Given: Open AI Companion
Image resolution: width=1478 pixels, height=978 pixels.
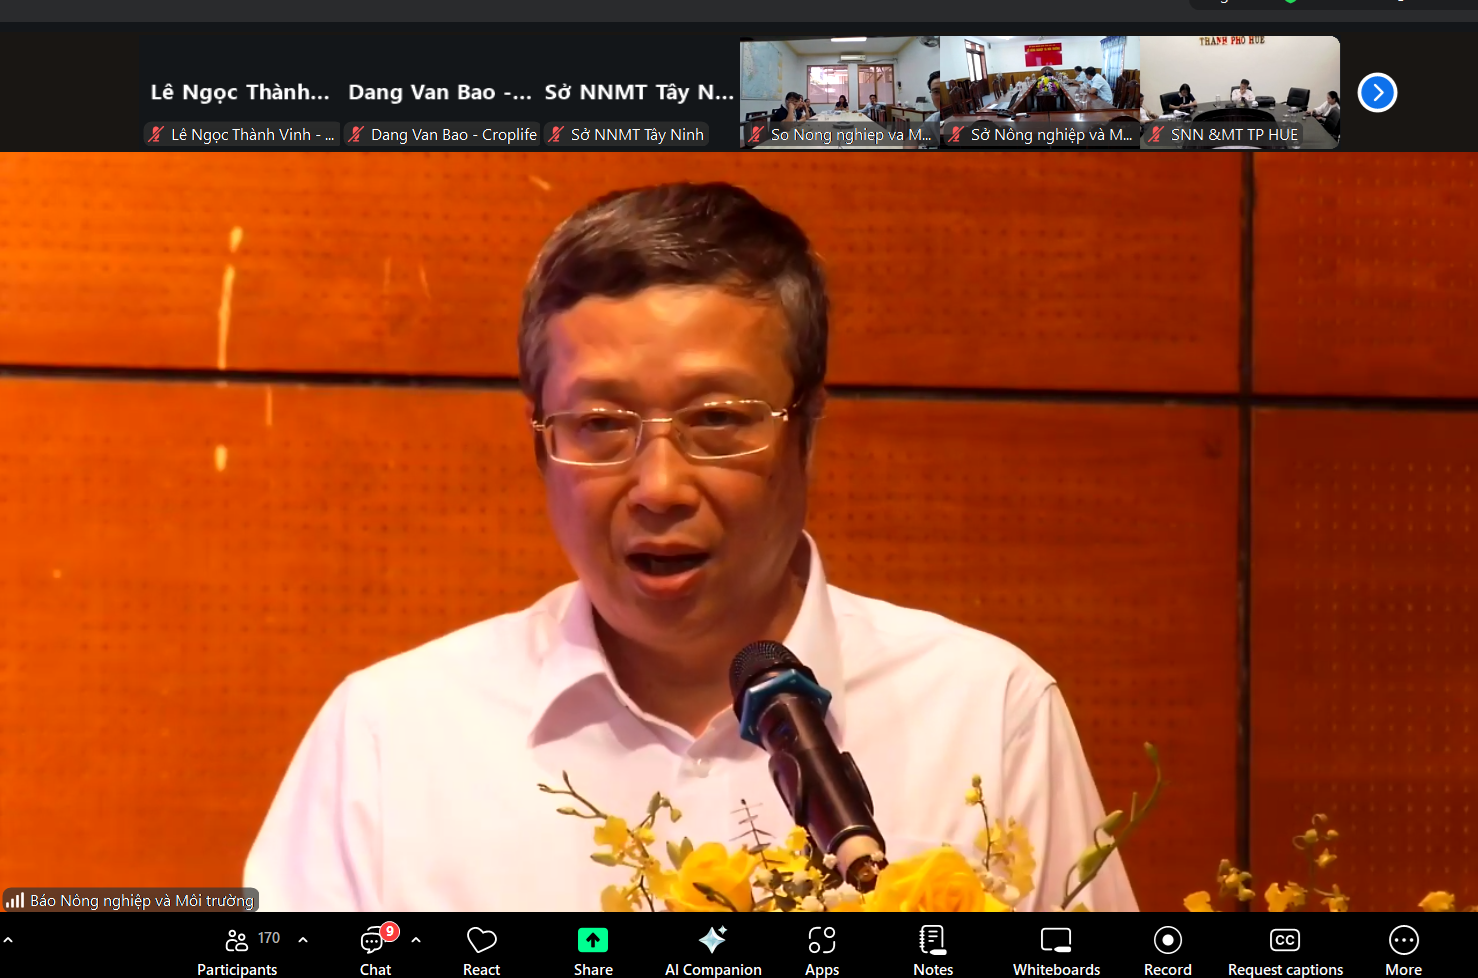Looking at the screenshot, I should pyautogui.click(x=713, y=950).
